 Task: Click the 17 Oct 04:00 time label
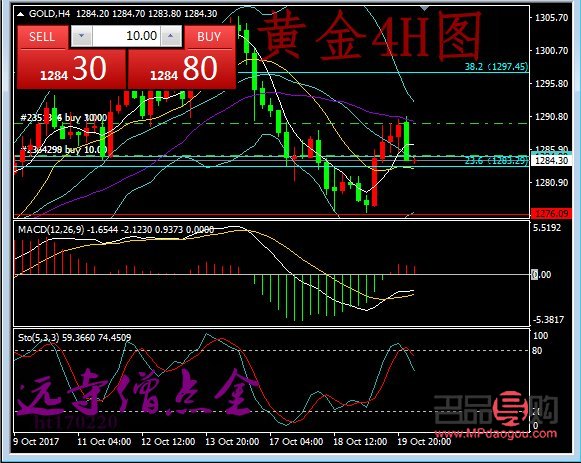296,442
